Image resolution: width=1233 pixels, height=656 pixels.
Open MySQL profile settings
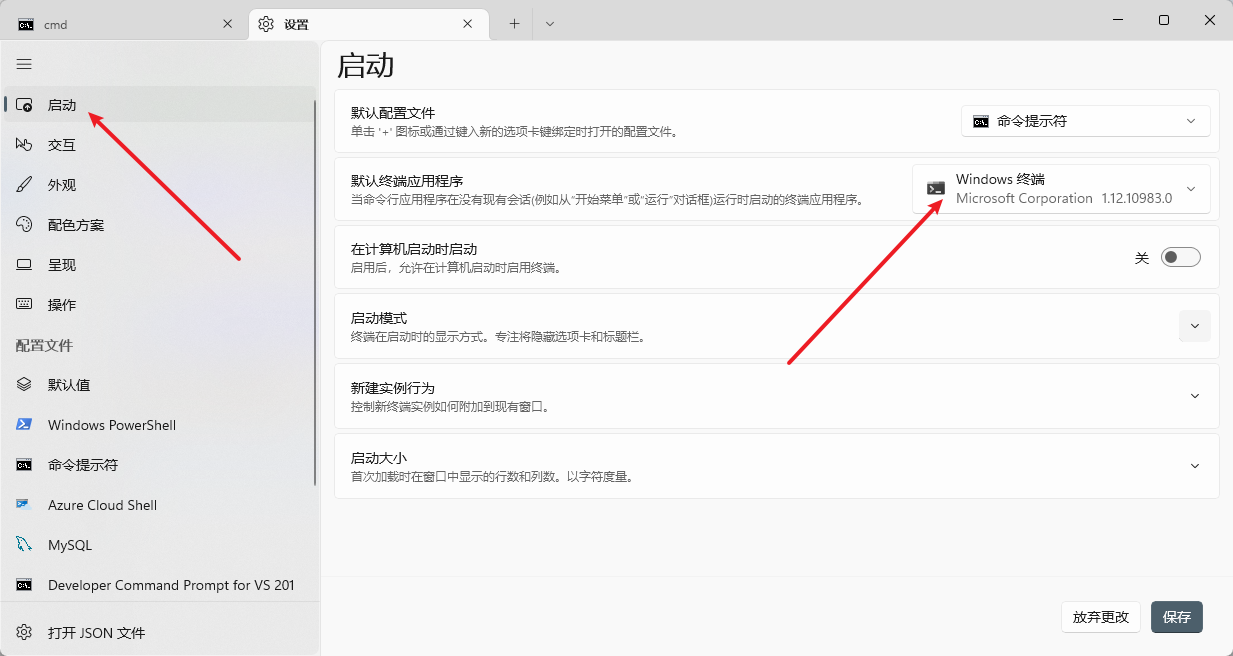click(160, 545)
